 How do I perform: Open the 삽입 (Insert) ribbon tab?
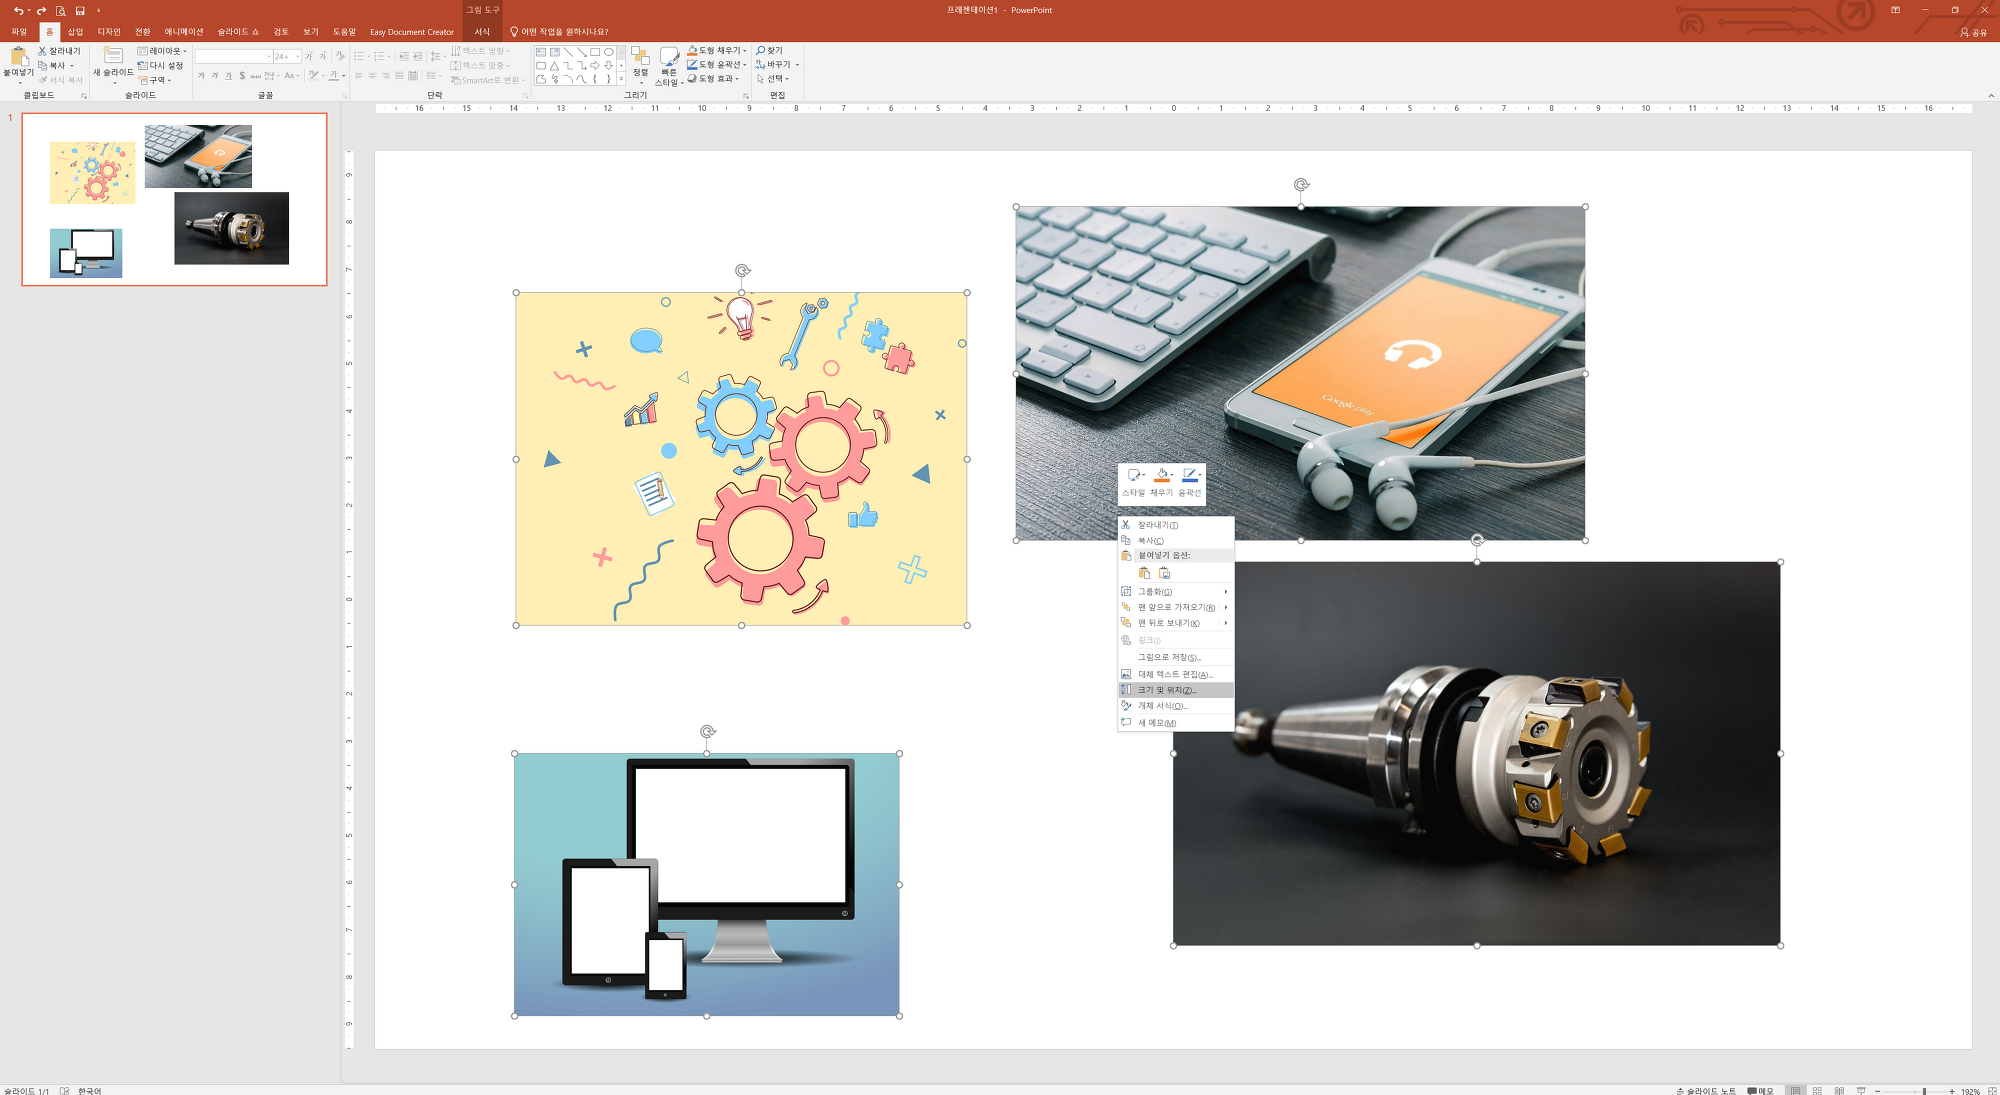(x=75, y=32)
